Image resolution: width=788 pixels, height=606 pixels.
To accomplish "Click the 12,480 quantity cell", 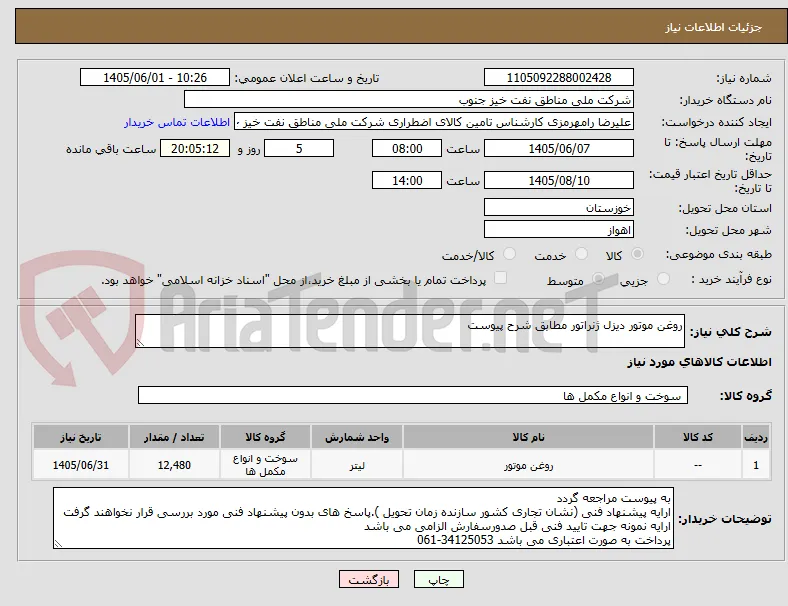I will pos(174,465).
